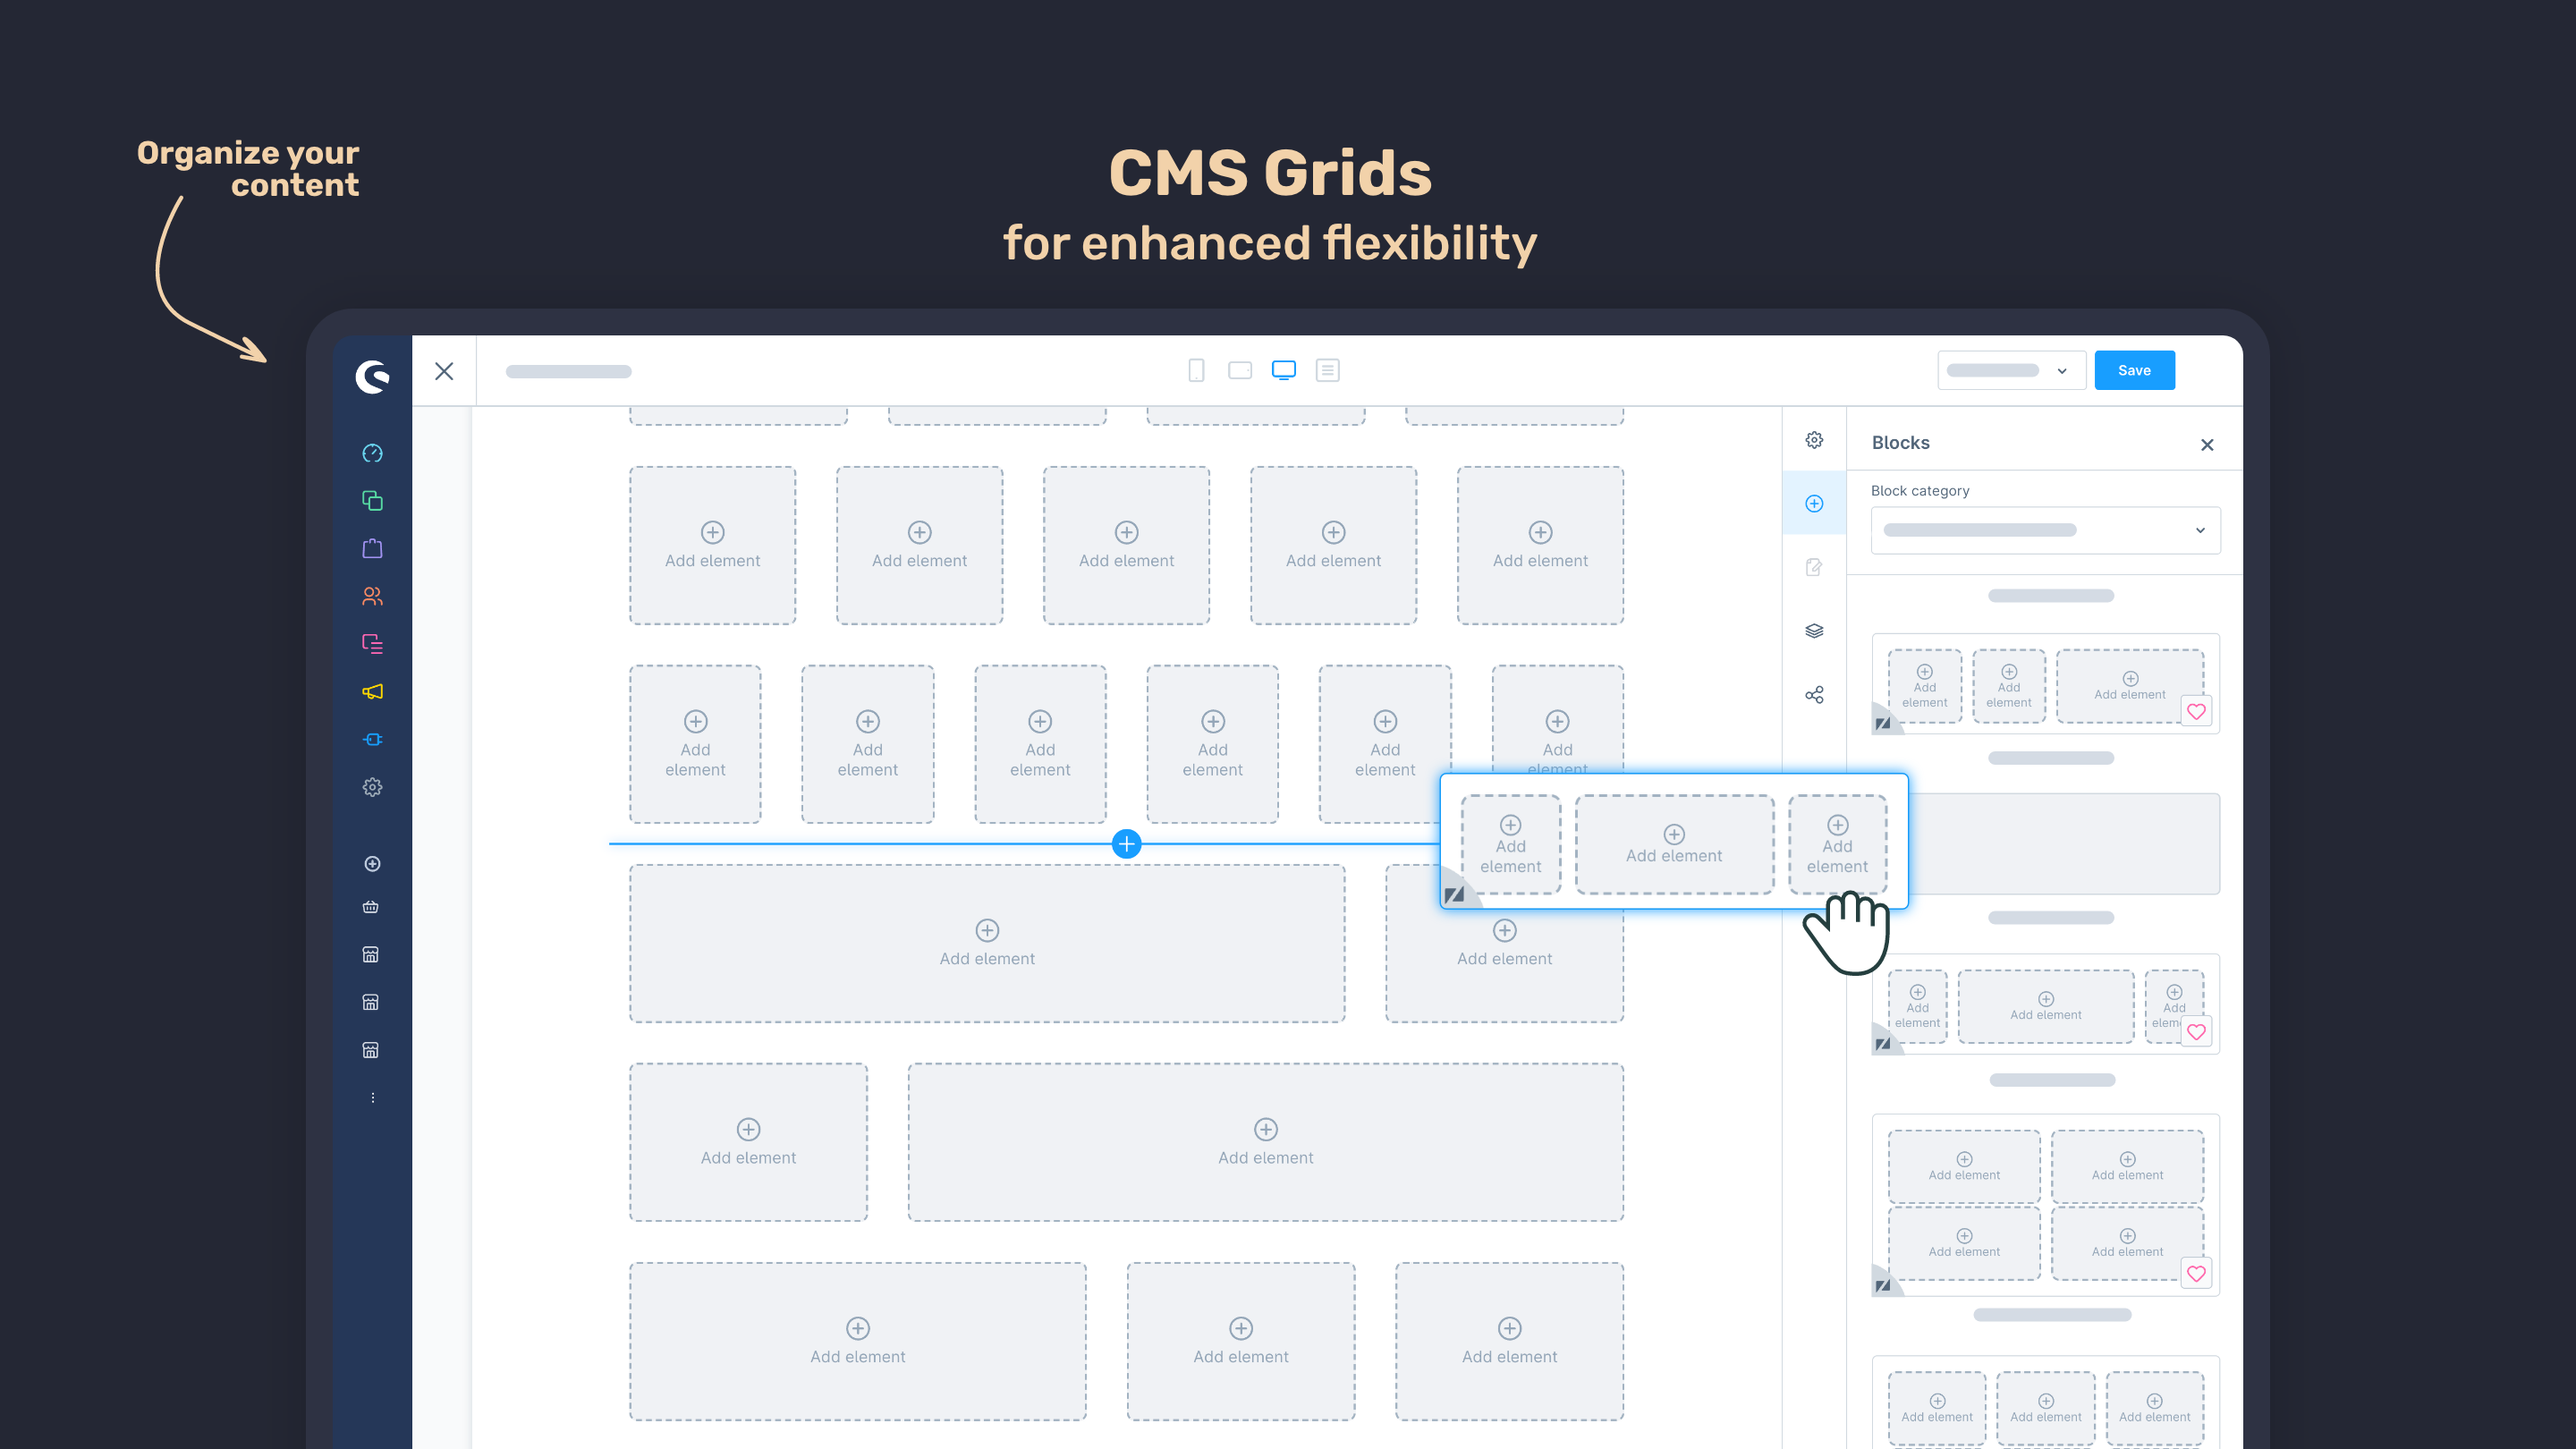Add element in wide slot below insert line
Screen dimensions: 2576x1449
point(987,944)
